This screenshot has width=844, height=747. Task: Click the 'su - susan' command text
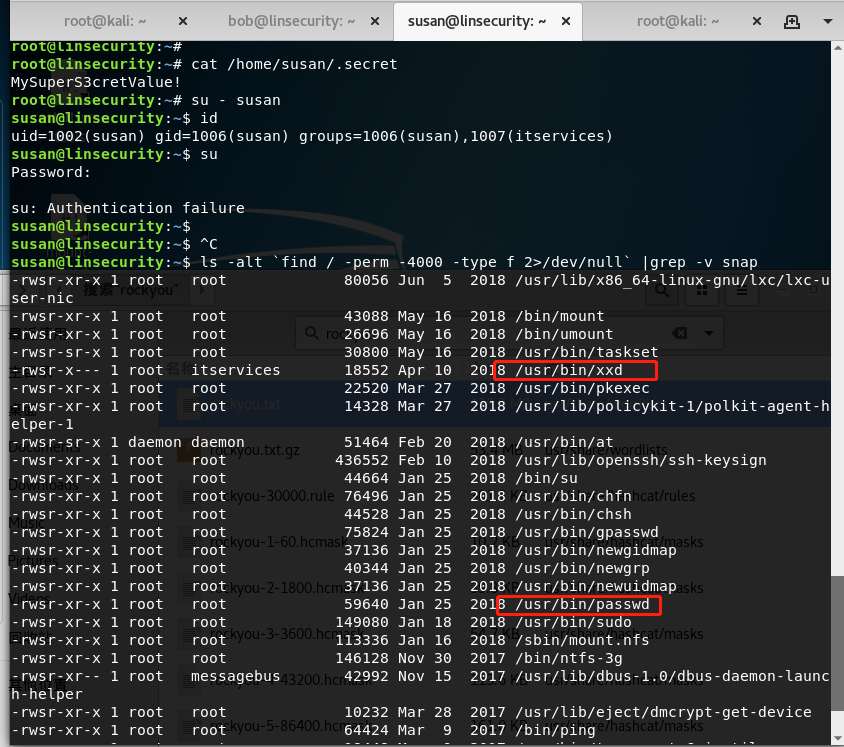click(x=236, y=100)
